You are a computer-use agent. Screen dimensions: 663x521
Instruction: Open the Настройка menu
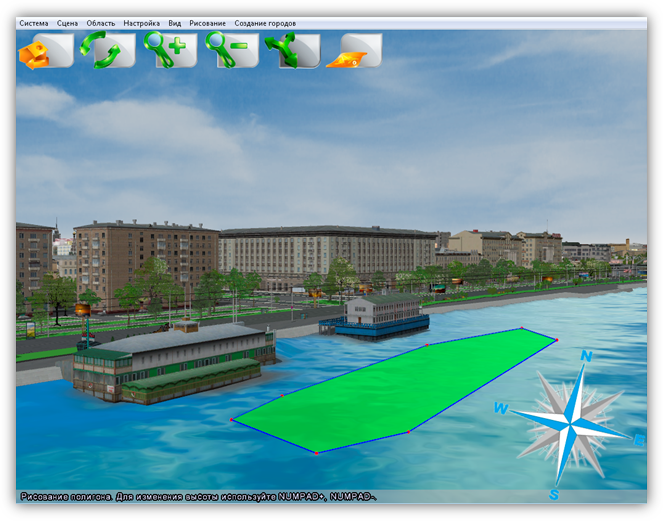pyautogui.click(x=142, y=22)
